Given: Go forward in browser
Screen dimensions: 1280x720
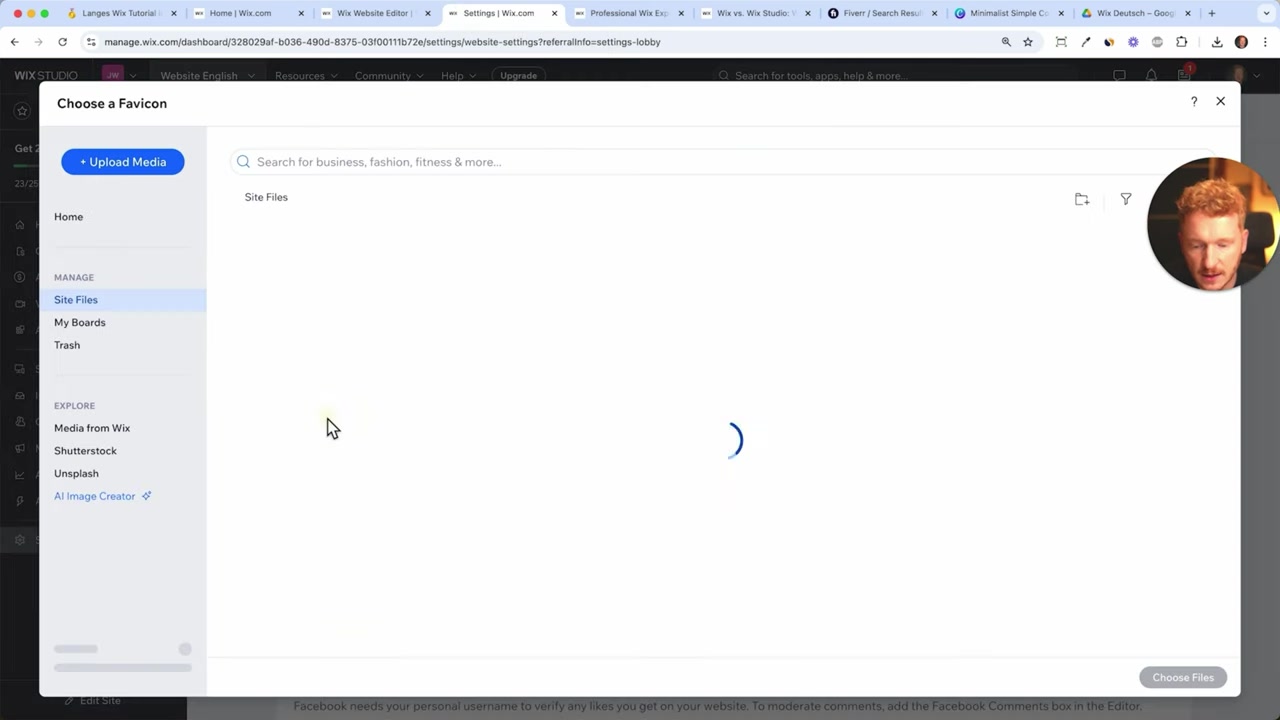Looking at the screenshot, I should tap(38, 42).
